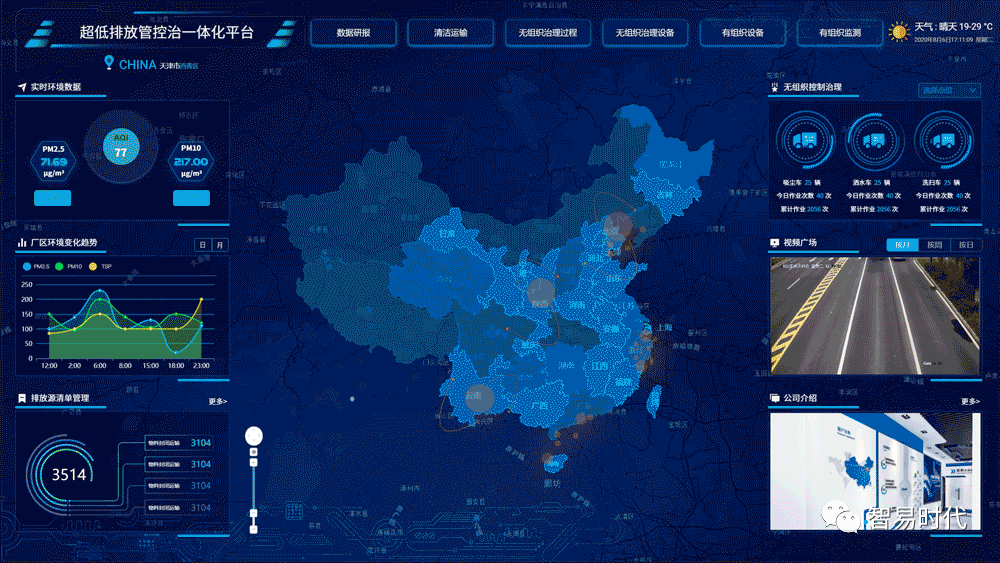
Task: Click the first 3104 list row
Action: click(x=178, y=442)
